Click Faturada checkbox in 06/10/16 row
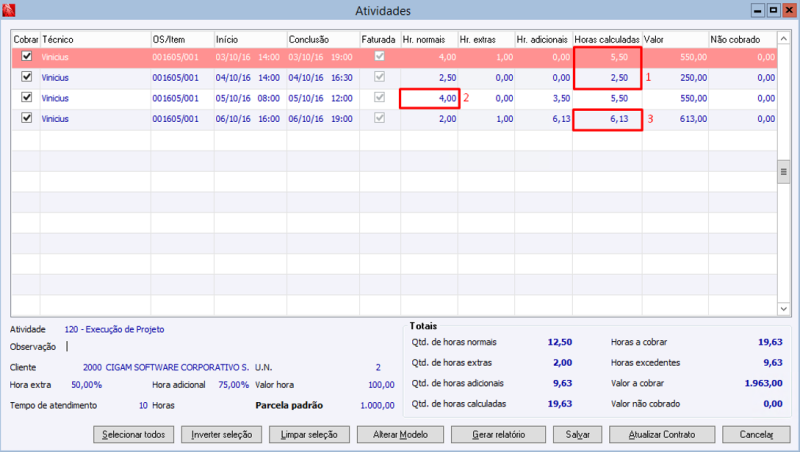 (380, 118)
